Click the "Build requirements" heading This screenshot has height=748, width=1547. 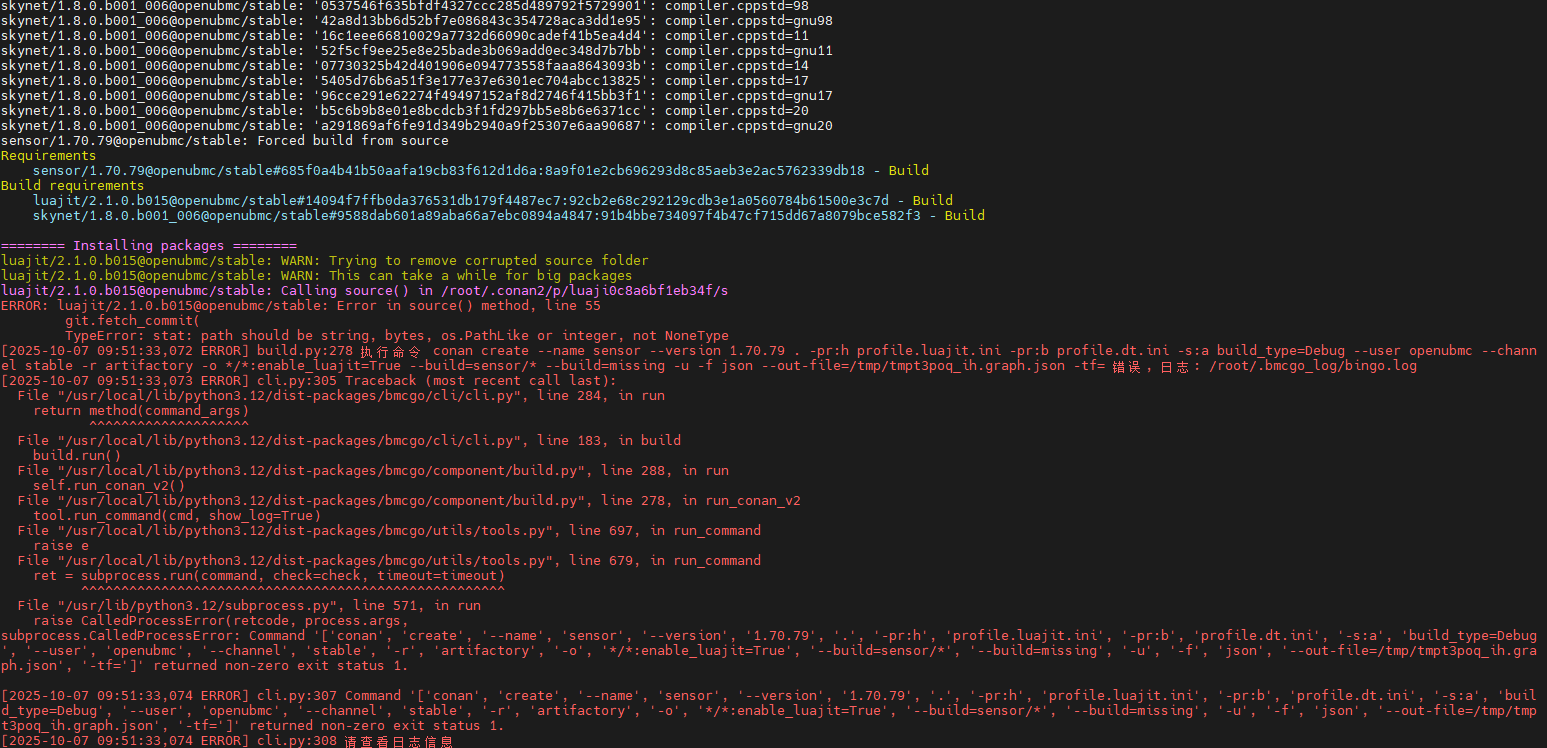click(x=72, y=186)
